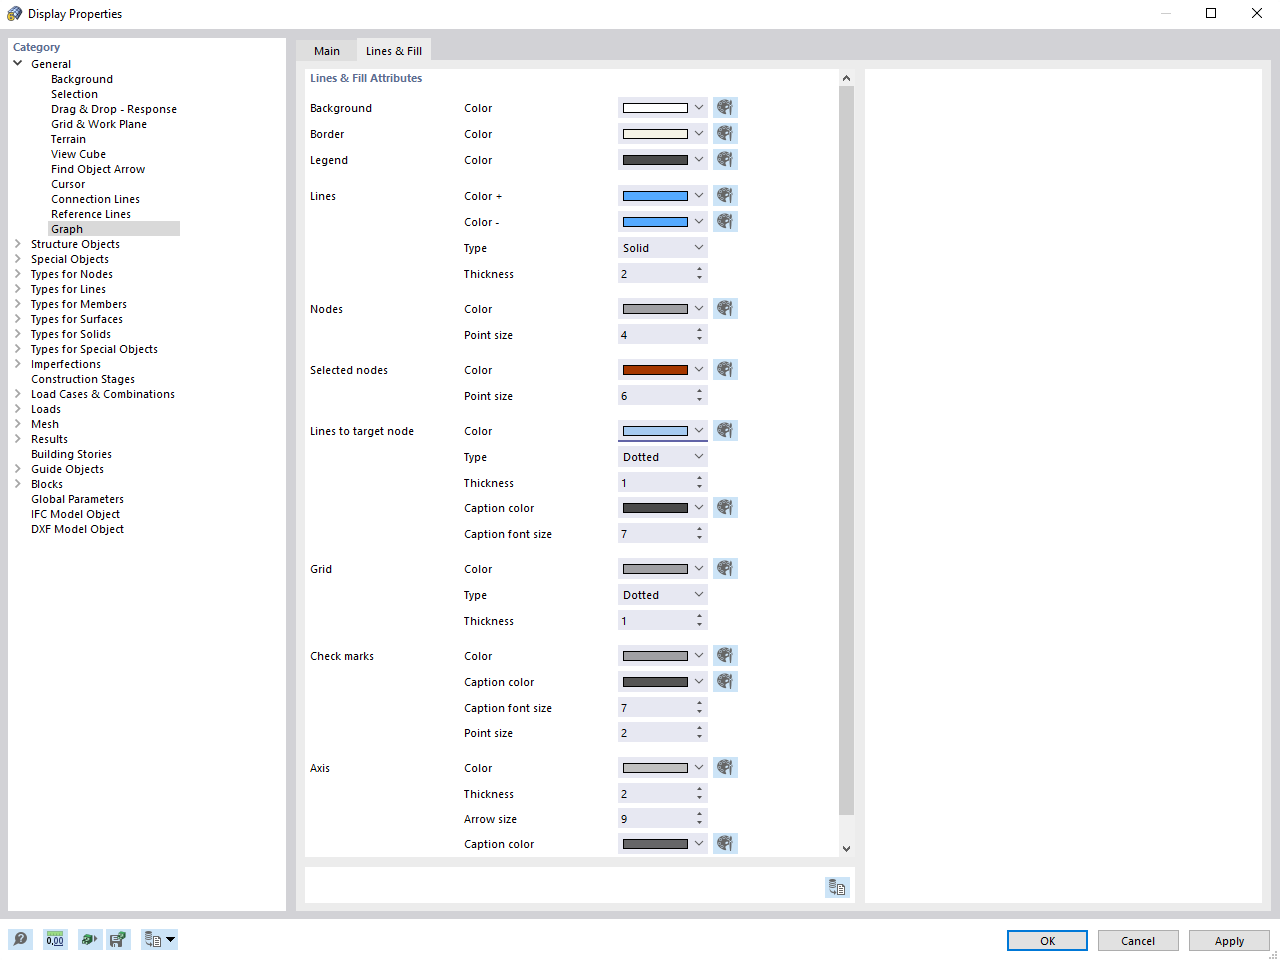This screenshot has width=1280, height=960.
Task: Pick a Border color from its swatch
Action: point(656,133)
